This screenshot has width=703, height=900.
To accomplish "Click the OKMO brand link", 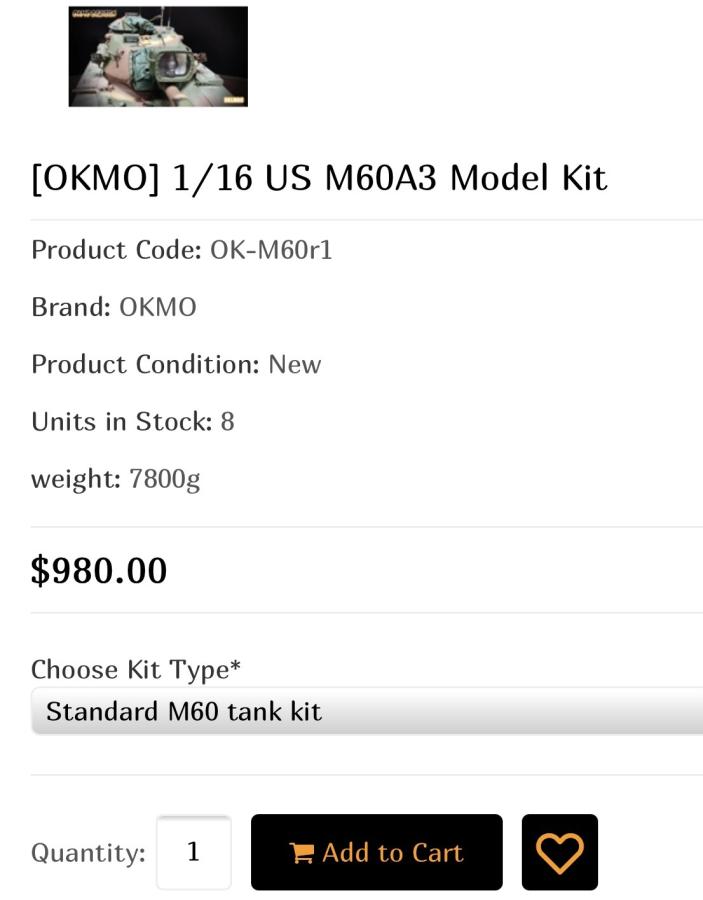I will 158,307.
